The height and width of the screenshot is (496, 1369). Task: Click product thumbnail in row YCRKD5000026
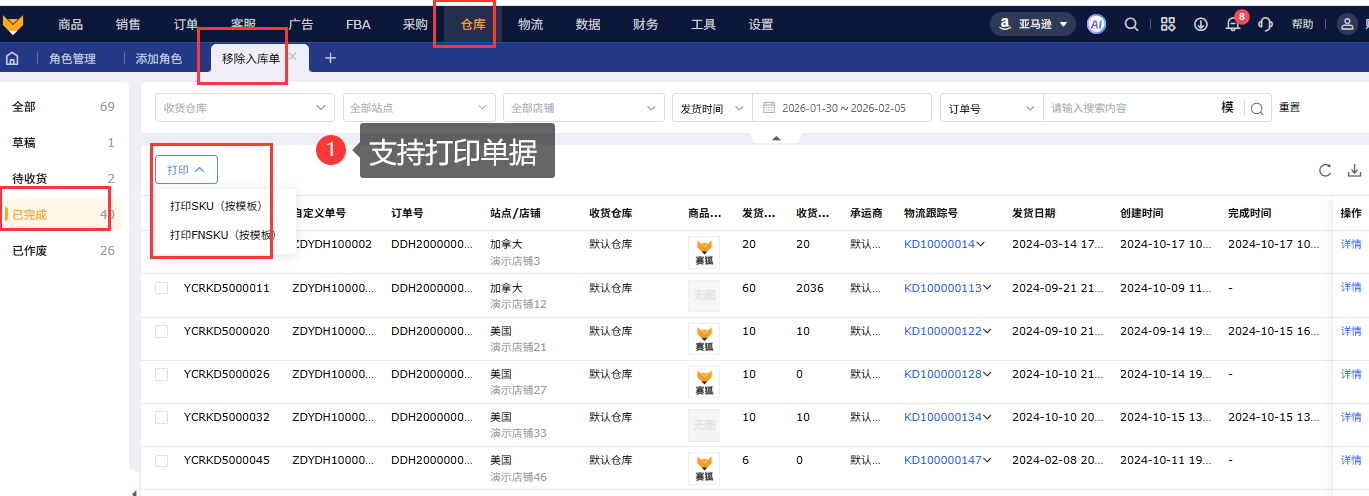pos(704,382)
